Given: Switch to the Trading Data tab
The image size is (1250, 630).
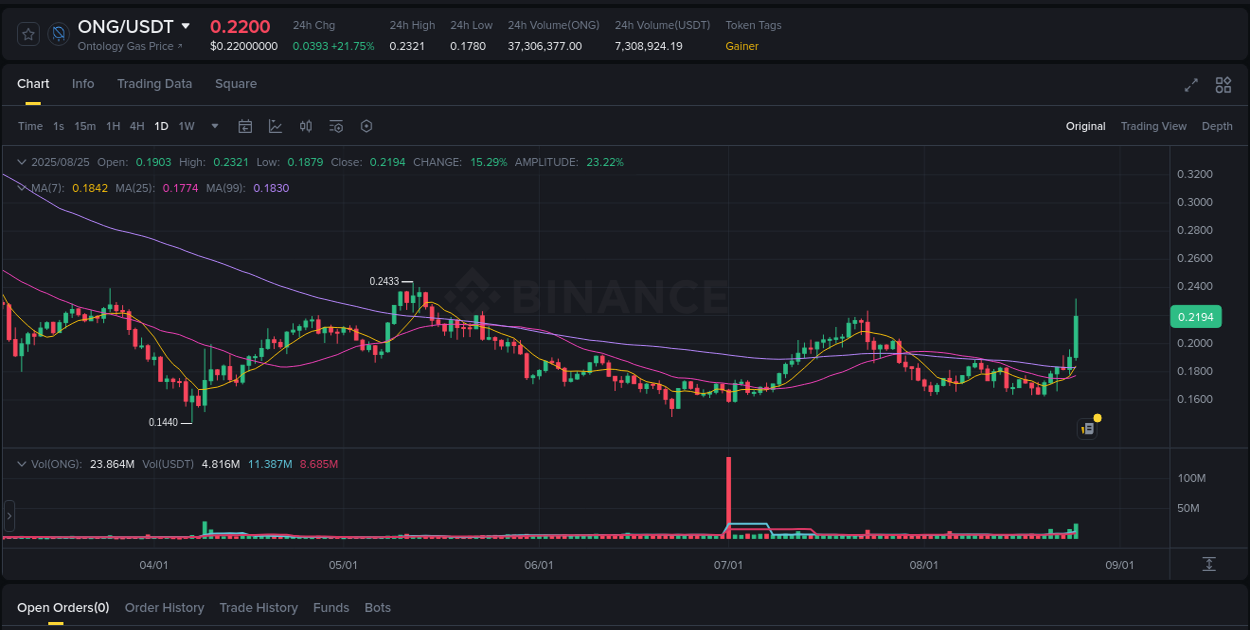Looking at the screenshot, I should click(154, 84).
